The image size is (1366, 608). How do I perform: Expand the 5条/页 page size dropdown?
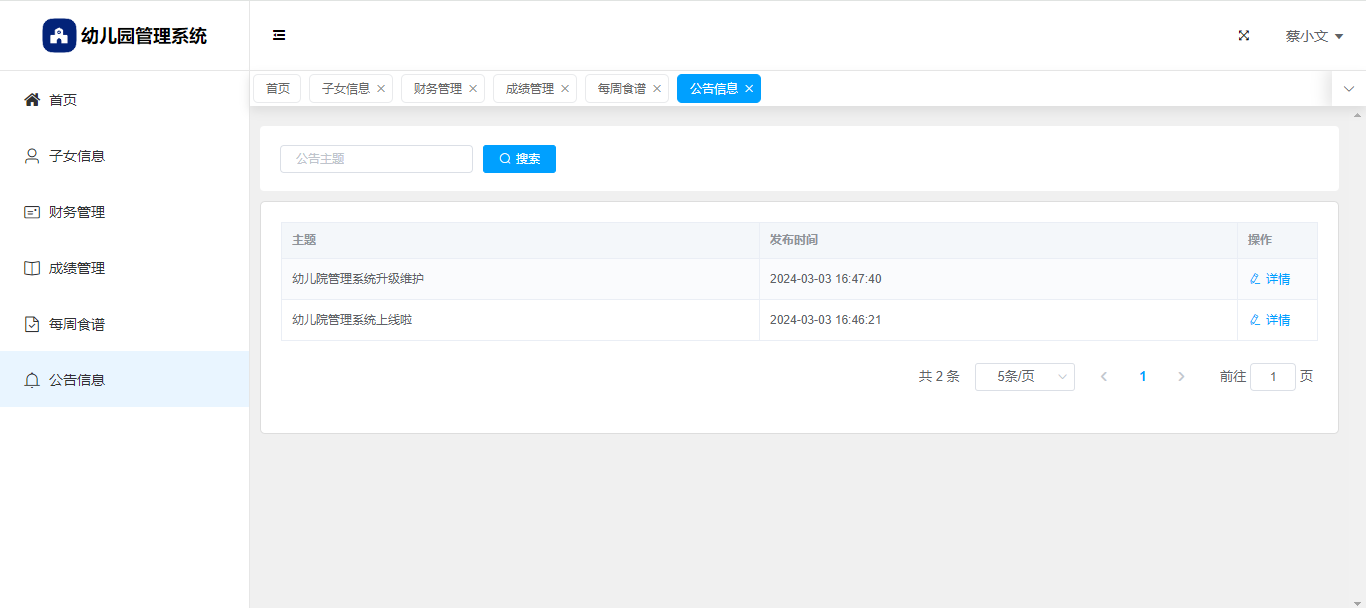(1024, 377)
